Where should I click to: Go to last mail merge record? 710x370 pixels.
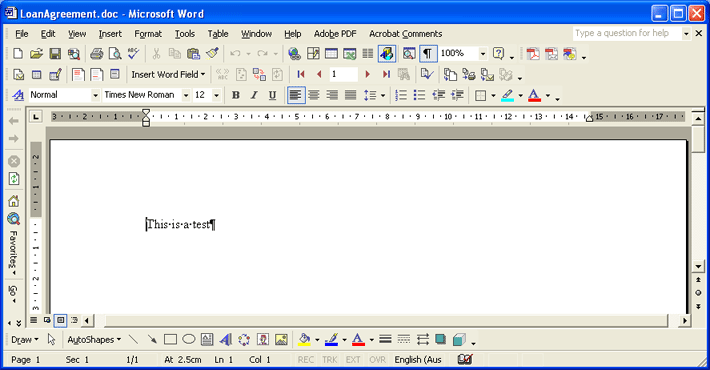pyautogui.click(x=386, y=74)
